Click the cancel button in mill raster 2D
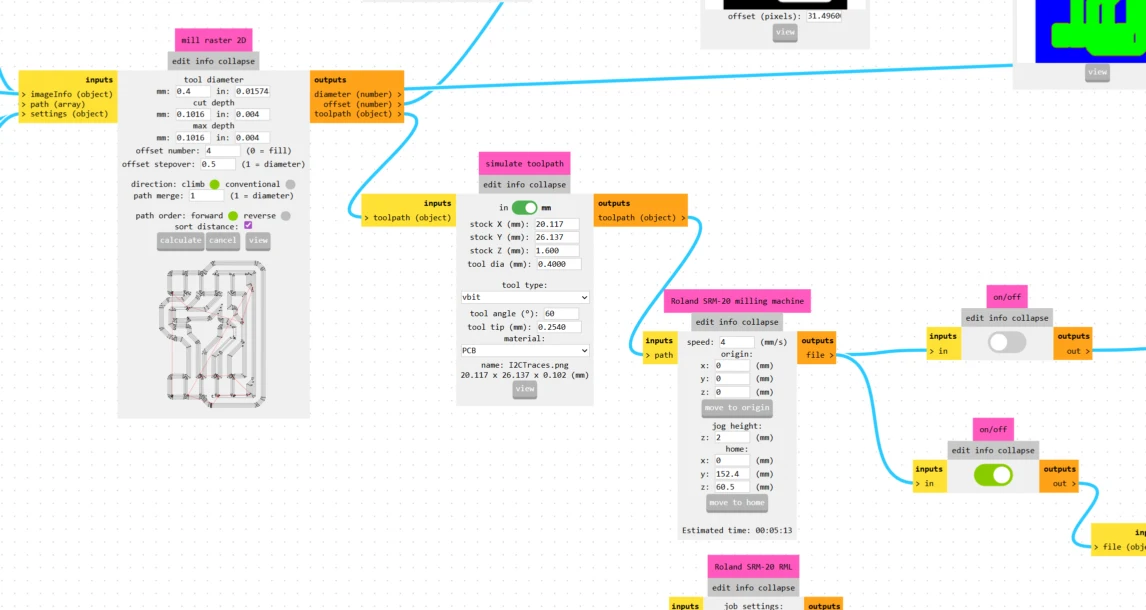The image size is (1146, 610). 223,240
